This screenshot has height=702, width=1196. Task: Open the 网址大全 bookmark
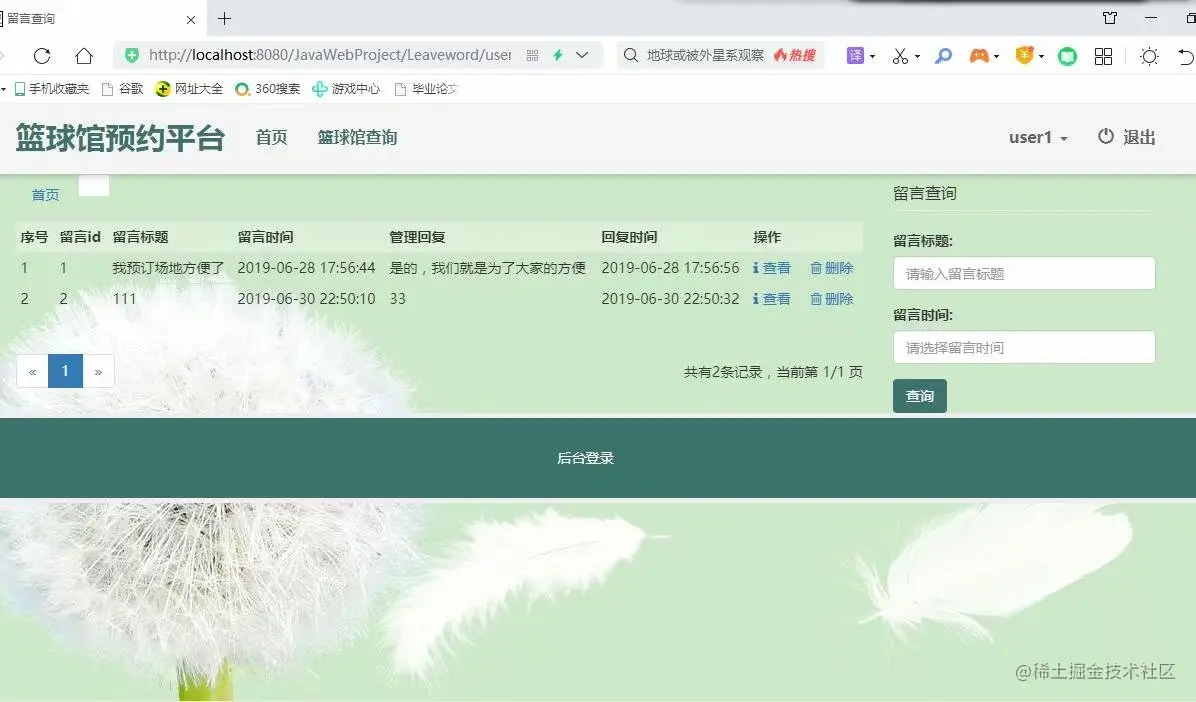click(x=189, y=89)
